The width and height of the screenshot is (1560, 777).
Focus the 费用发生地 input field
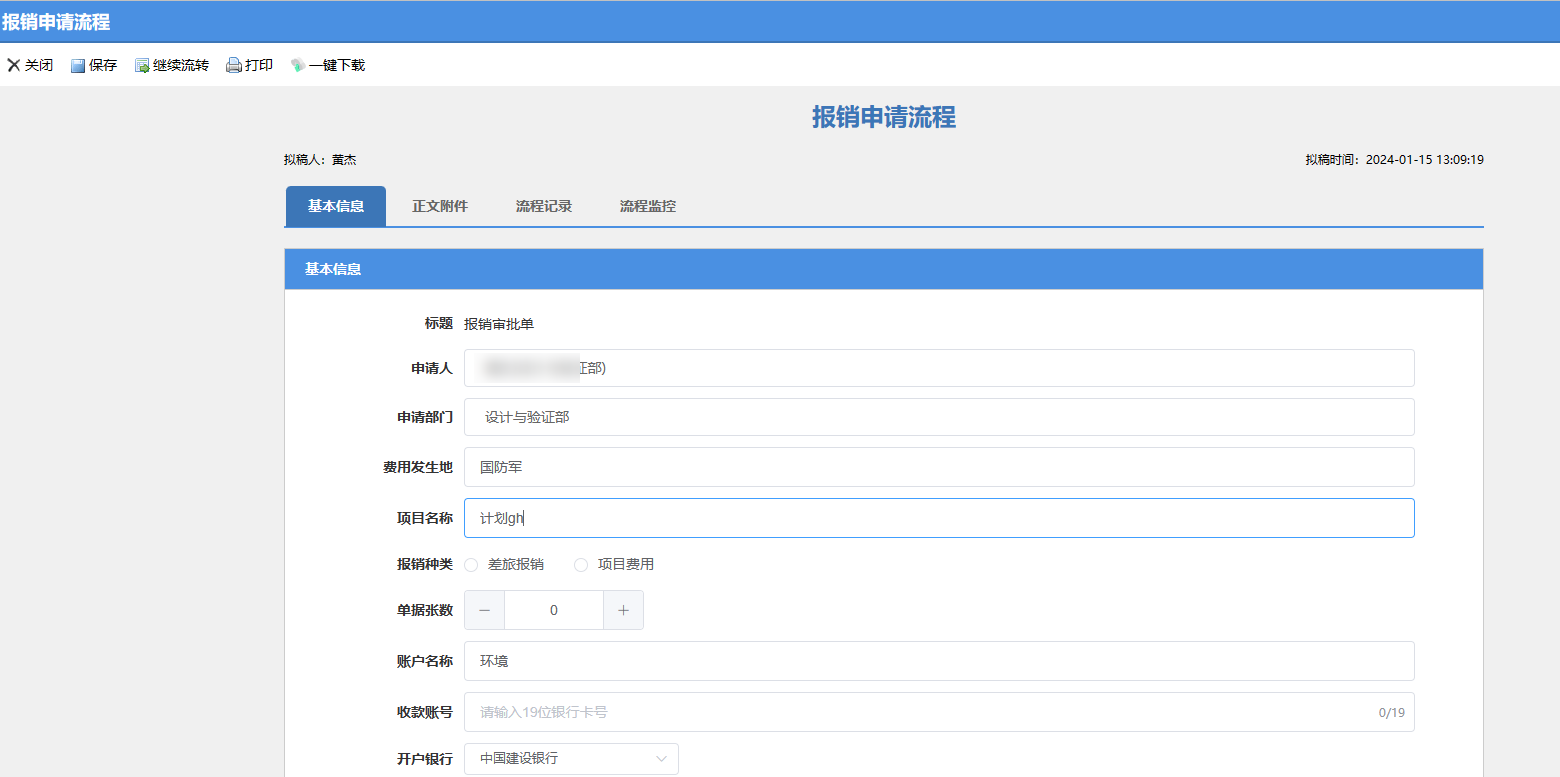(x=938, y=467)
